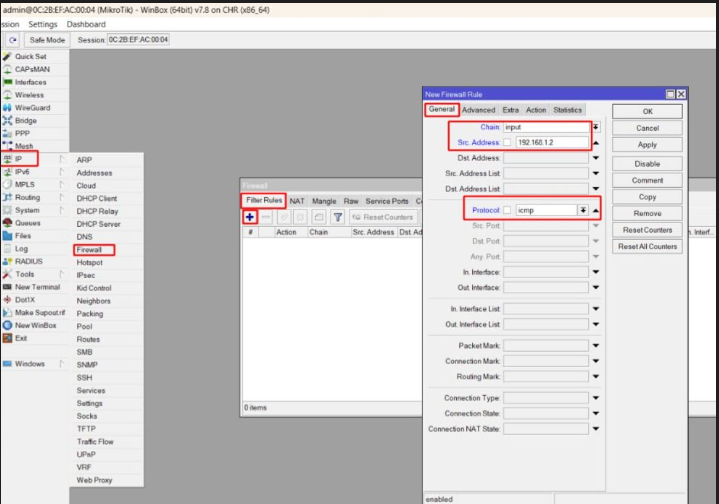Toggle Protocol invert checkbox
This screenshot has height=504, width=719.
click(x=507, y=210)
